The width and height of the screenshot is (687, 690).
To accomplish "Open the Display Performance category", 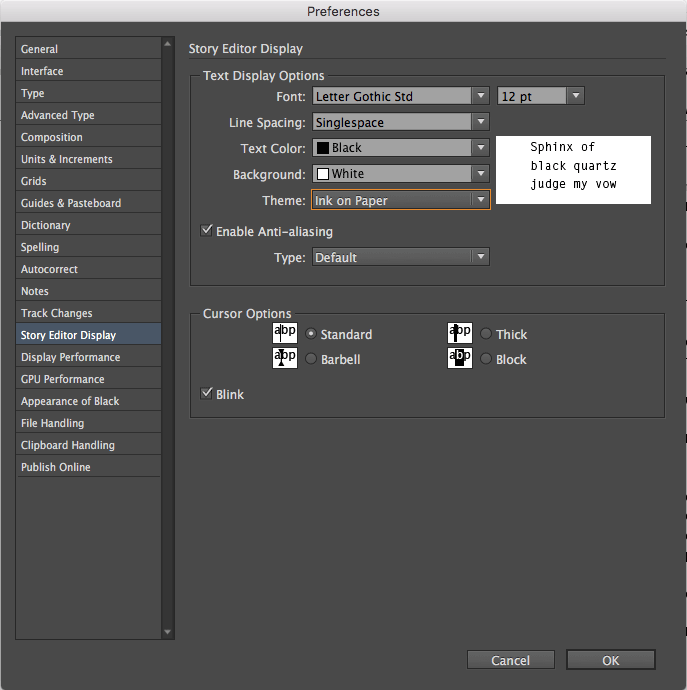I will coord(88,357).
